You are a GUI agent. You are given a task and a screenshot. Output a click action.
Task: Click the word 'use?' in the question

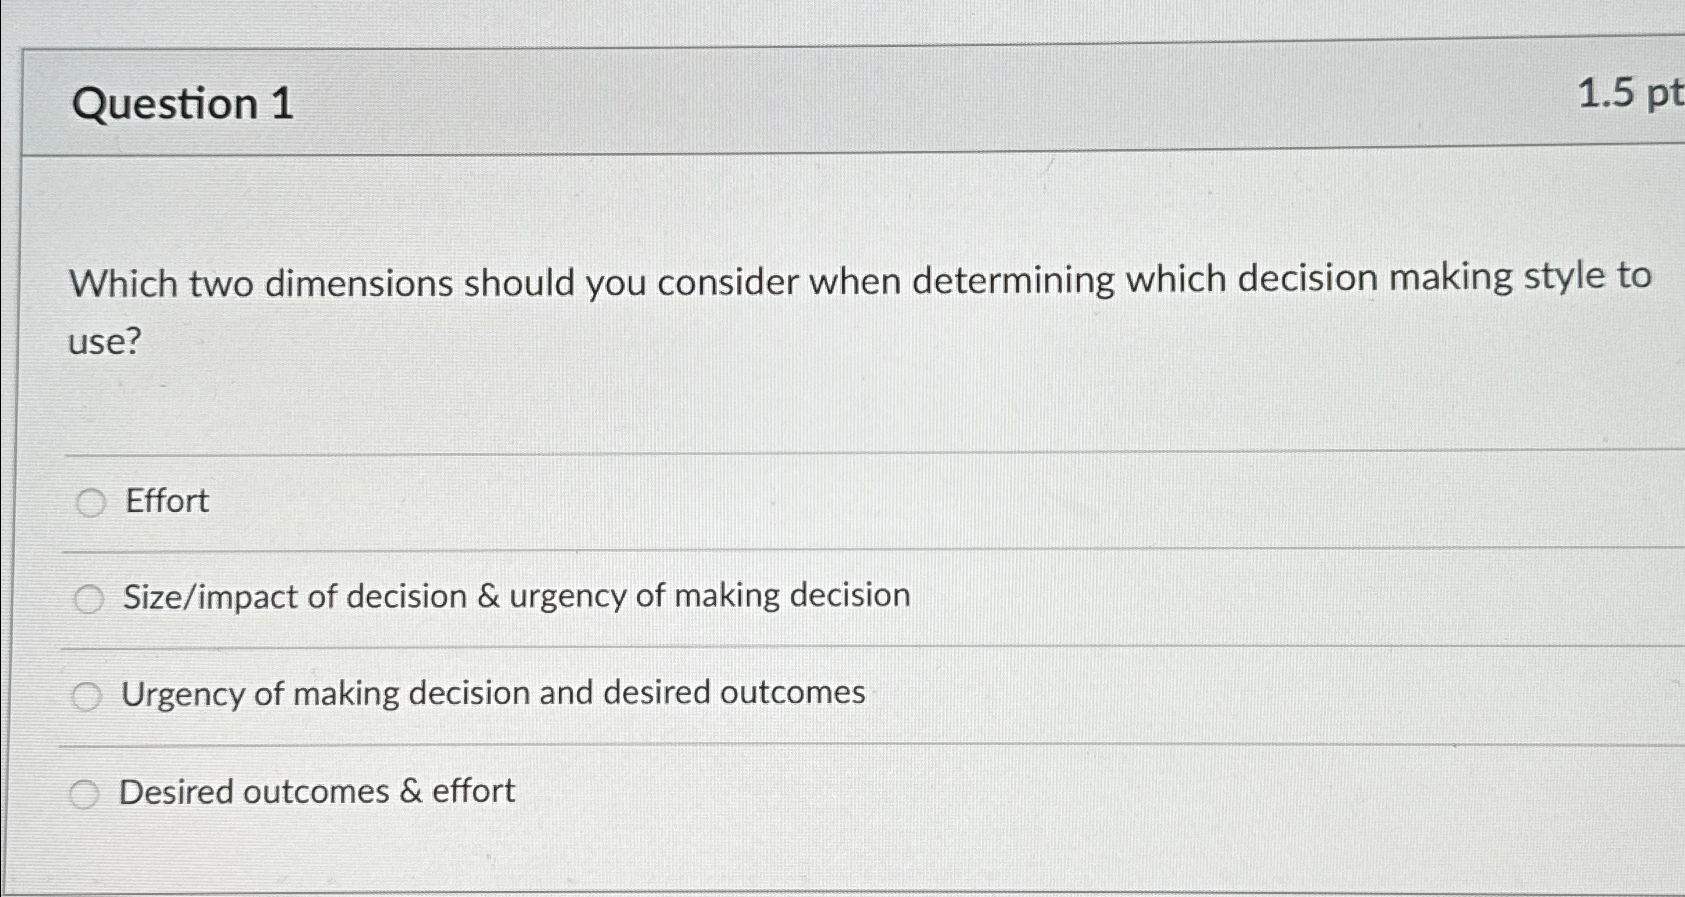(103, 344)
